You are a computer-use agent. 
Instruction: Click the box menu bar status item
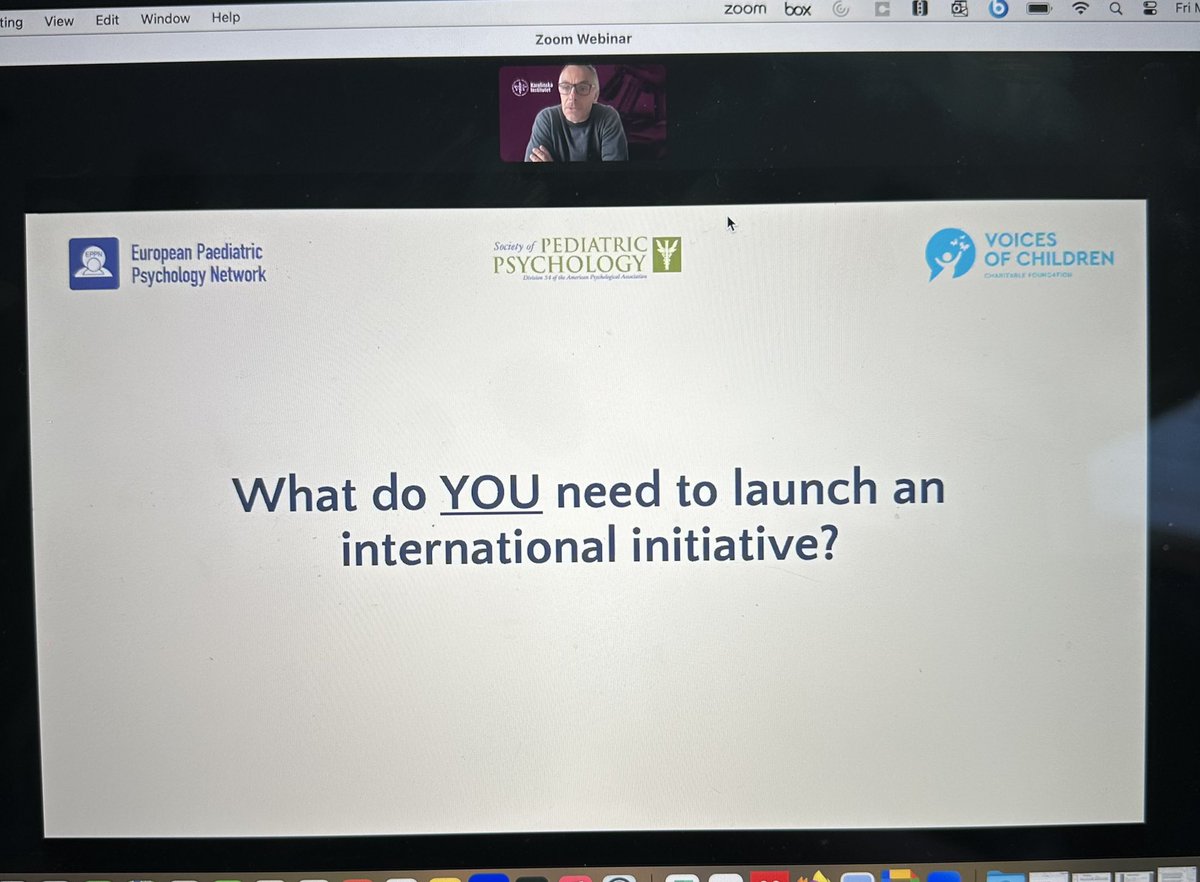point(797,9)
